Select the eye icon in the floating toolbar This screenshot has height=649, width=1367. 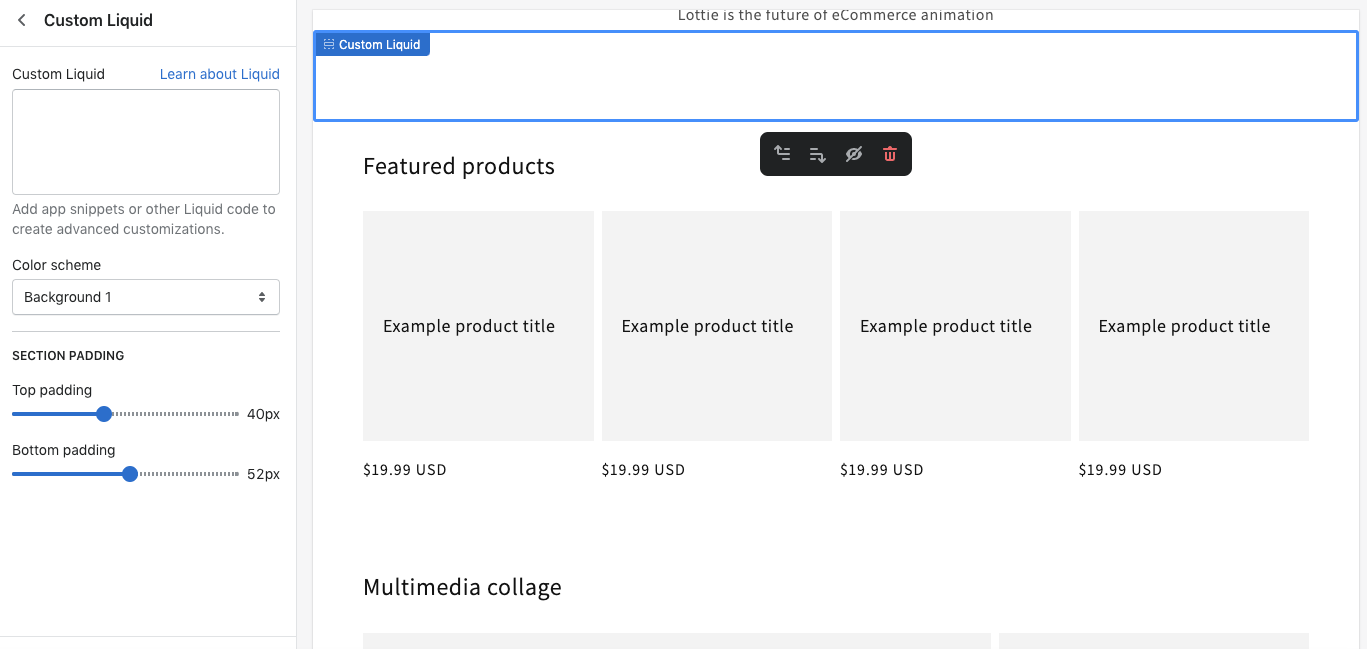coord(853,153)
